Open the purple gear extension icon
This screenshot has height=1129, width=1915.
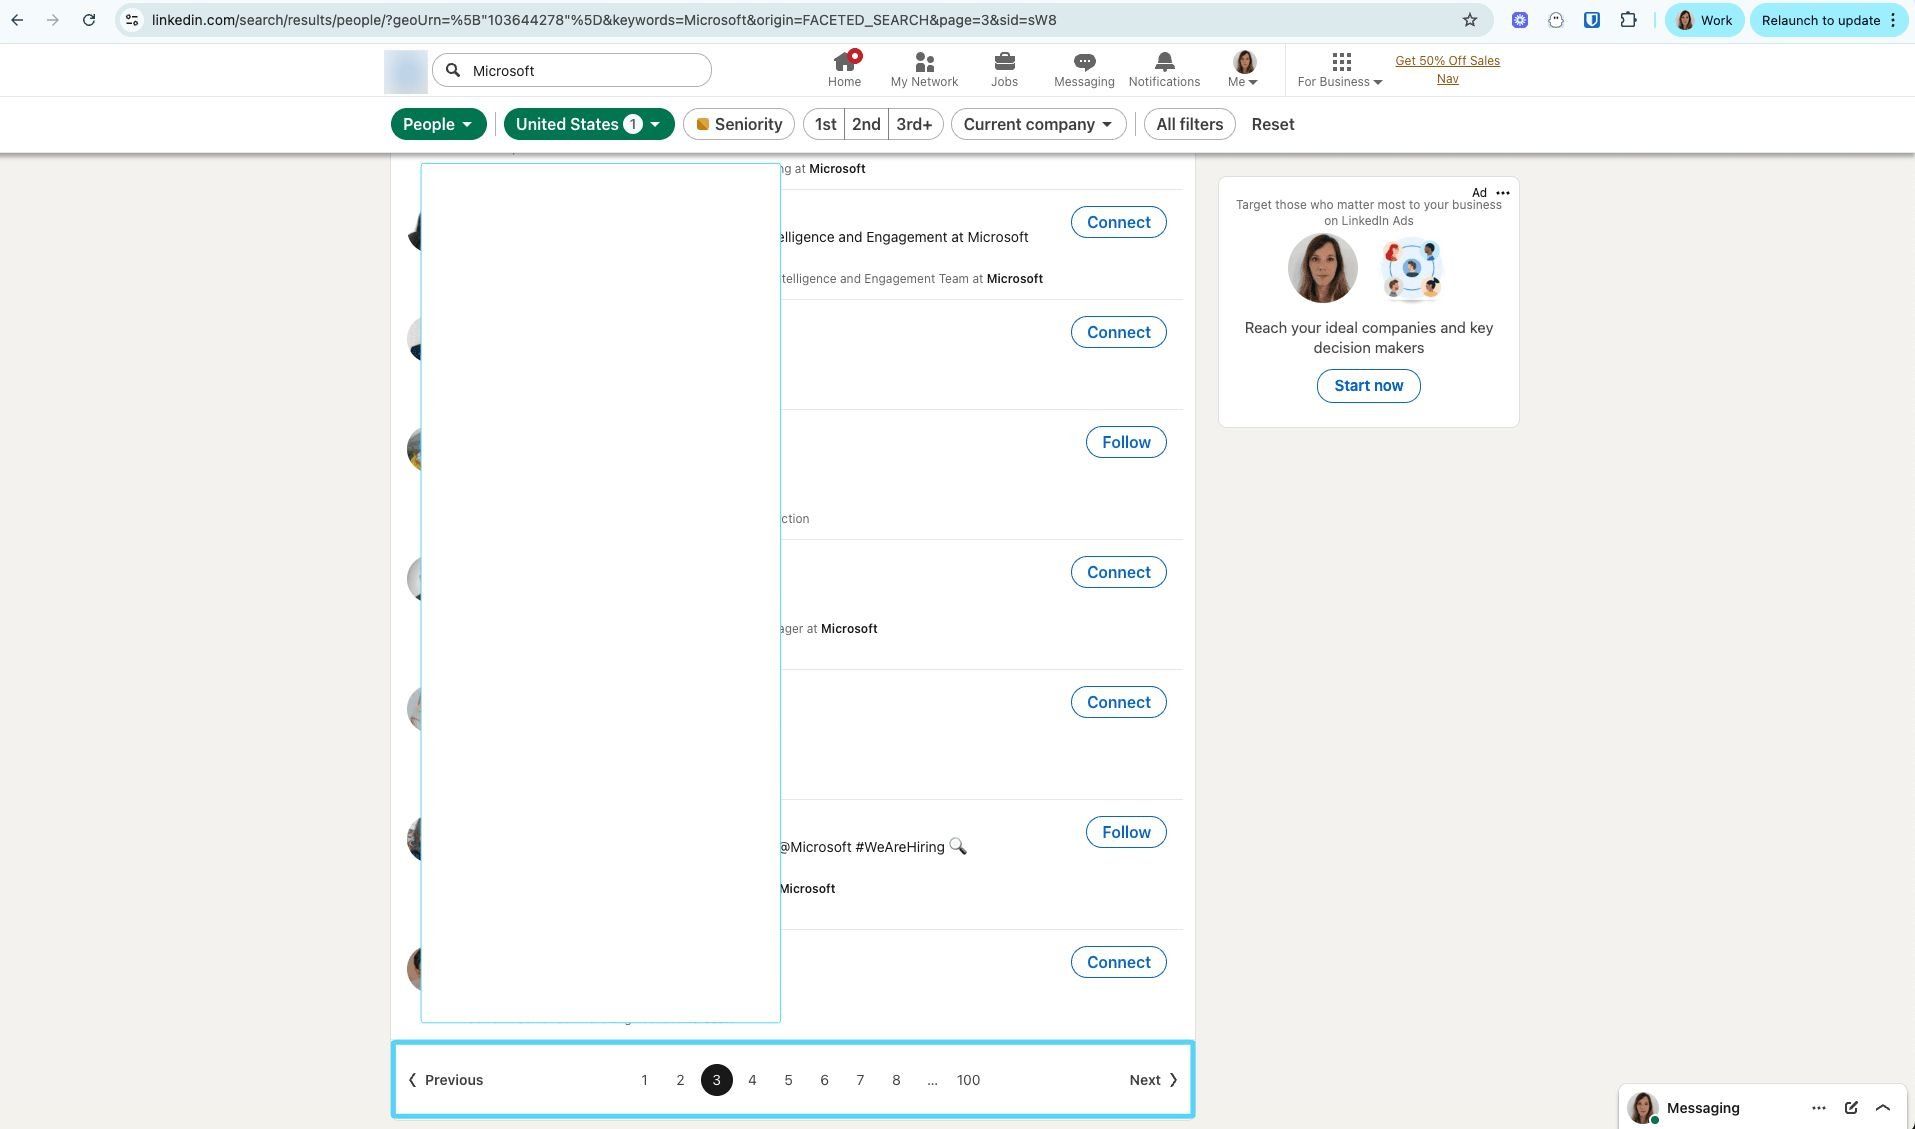1520,20
